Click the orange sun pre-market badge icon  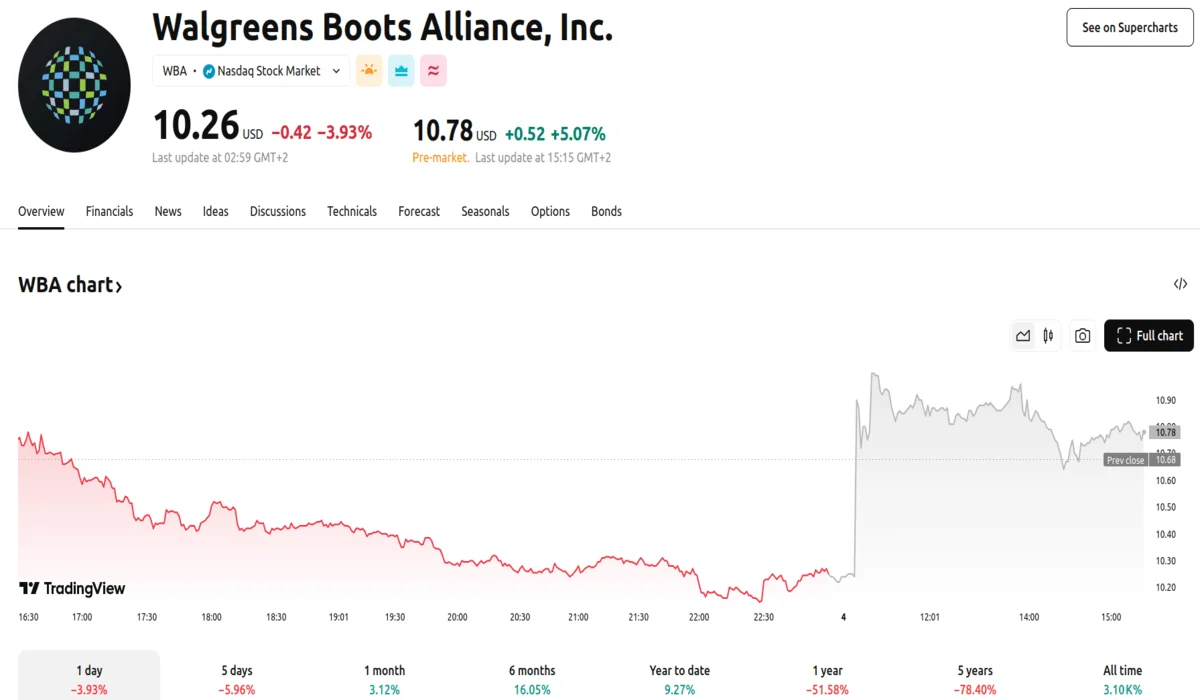(x=369, y=71)
